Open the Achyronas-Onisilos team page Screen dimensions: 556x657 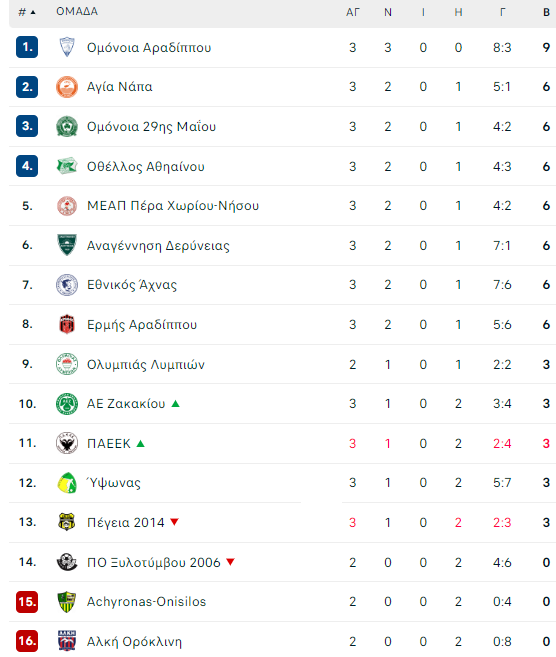146,601
